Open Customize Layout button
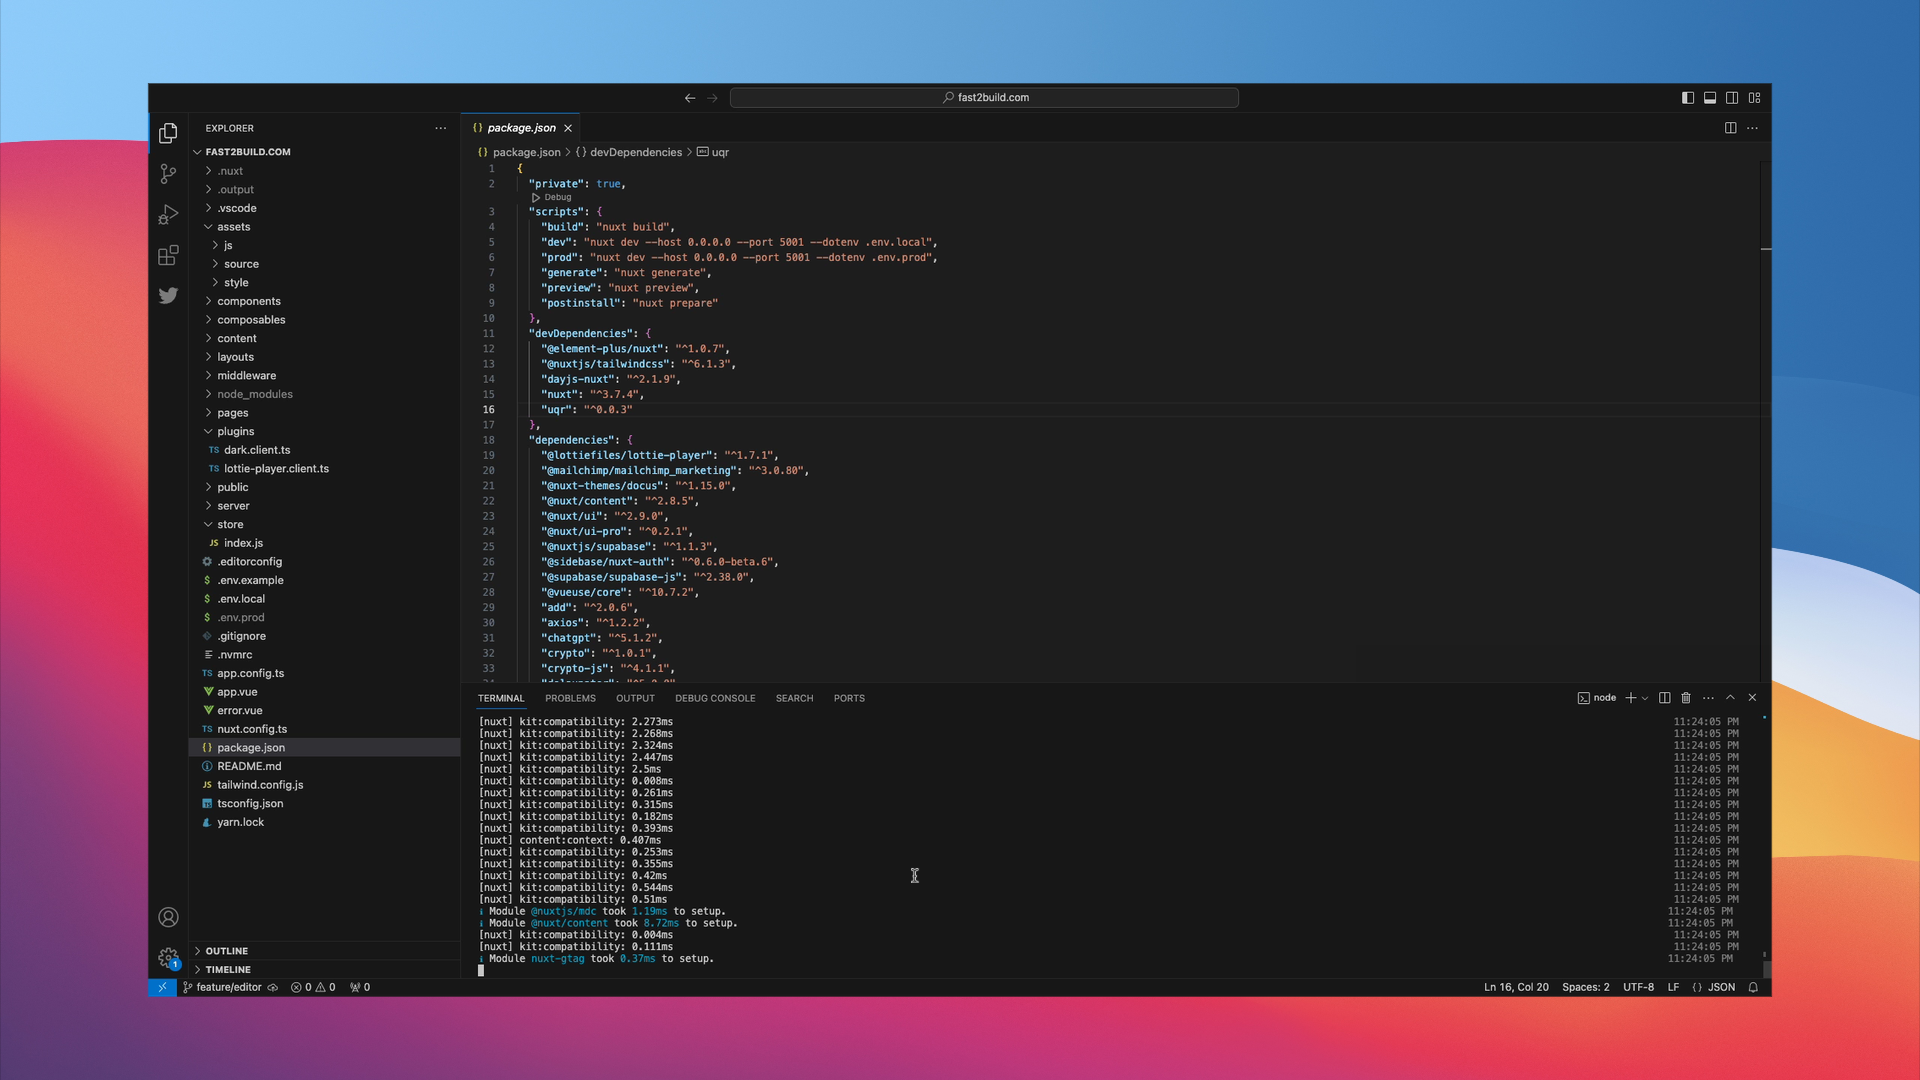The height and width of the screenshot is (1080, 1920). tap(1754, 98)
